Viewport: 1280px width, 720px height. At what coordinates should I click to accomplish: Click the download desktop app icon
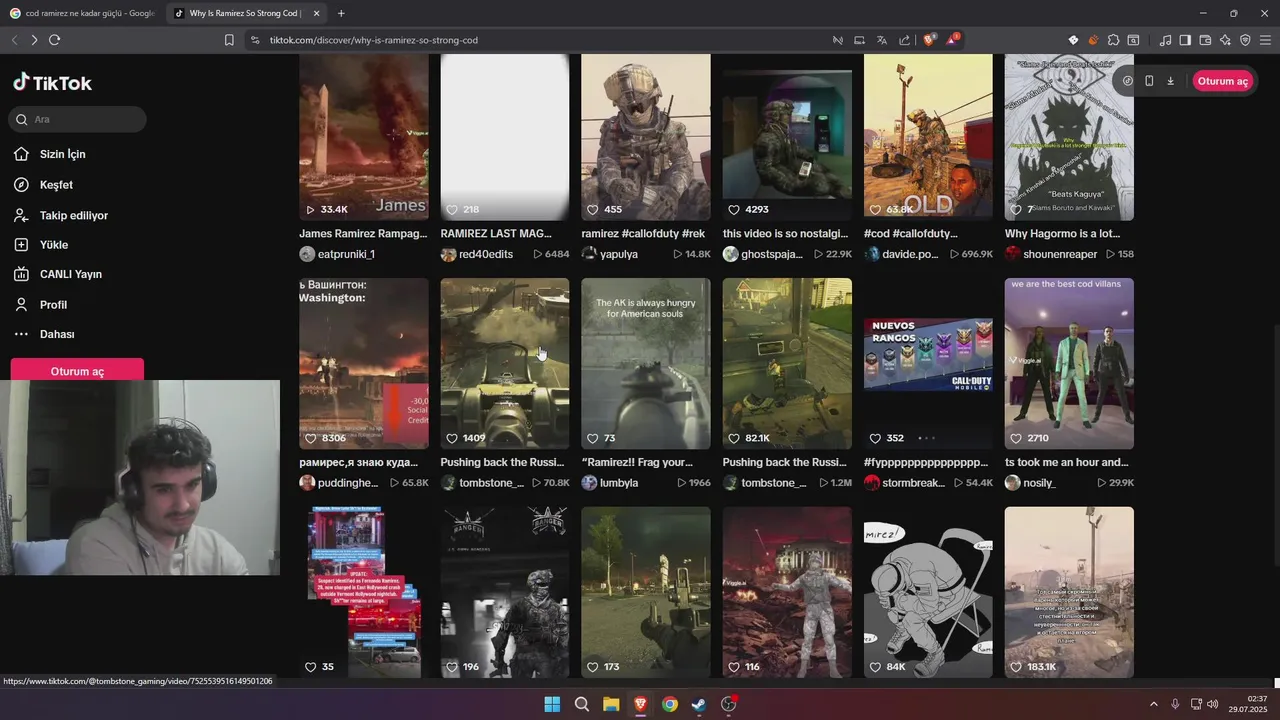point(1170,81)
